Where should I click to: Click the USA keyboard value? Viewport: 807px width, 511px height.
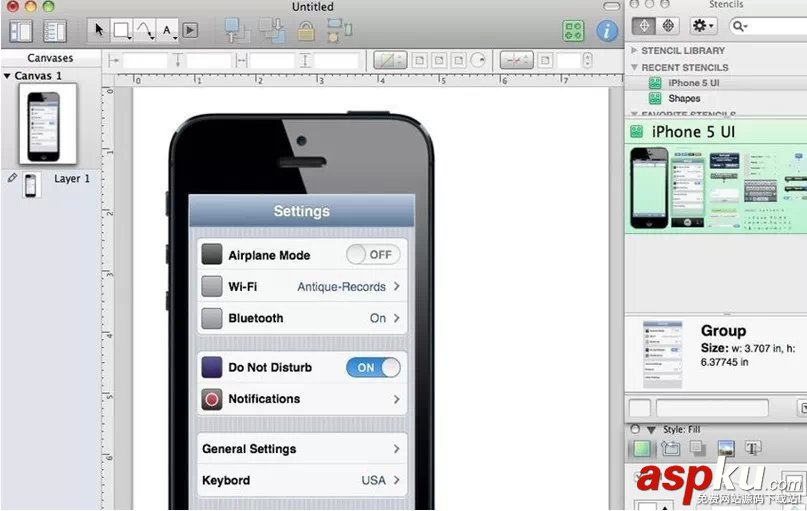(374, 480)
